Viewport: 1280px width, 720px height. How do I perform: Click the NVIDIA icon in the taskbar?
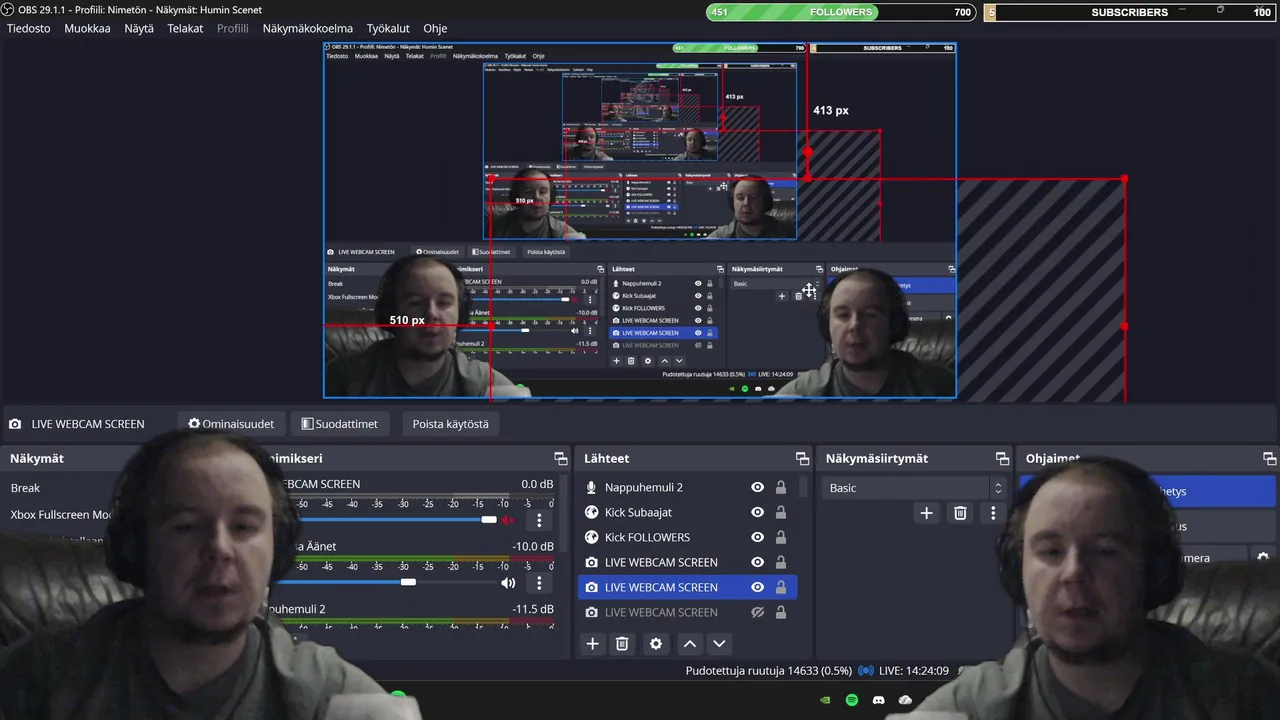coord(825,701)
